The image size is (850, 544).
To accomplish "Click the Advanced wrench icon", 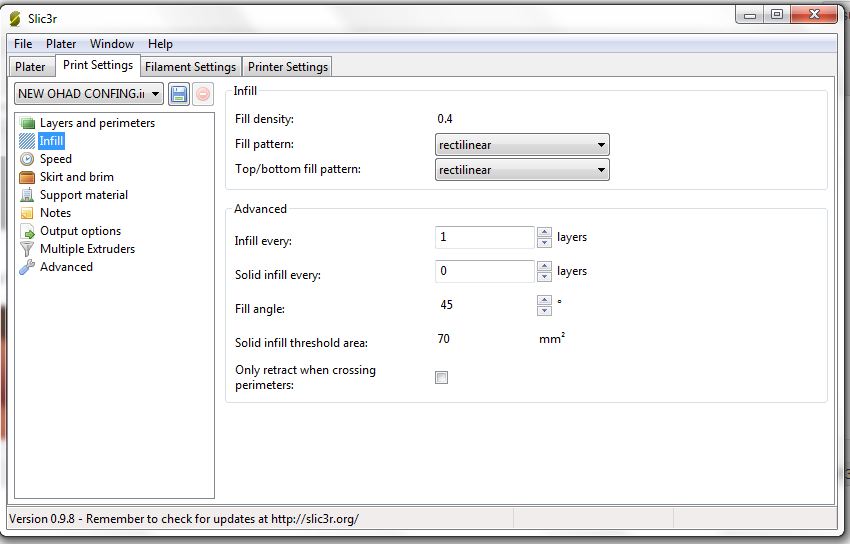I will click(27, 267).
